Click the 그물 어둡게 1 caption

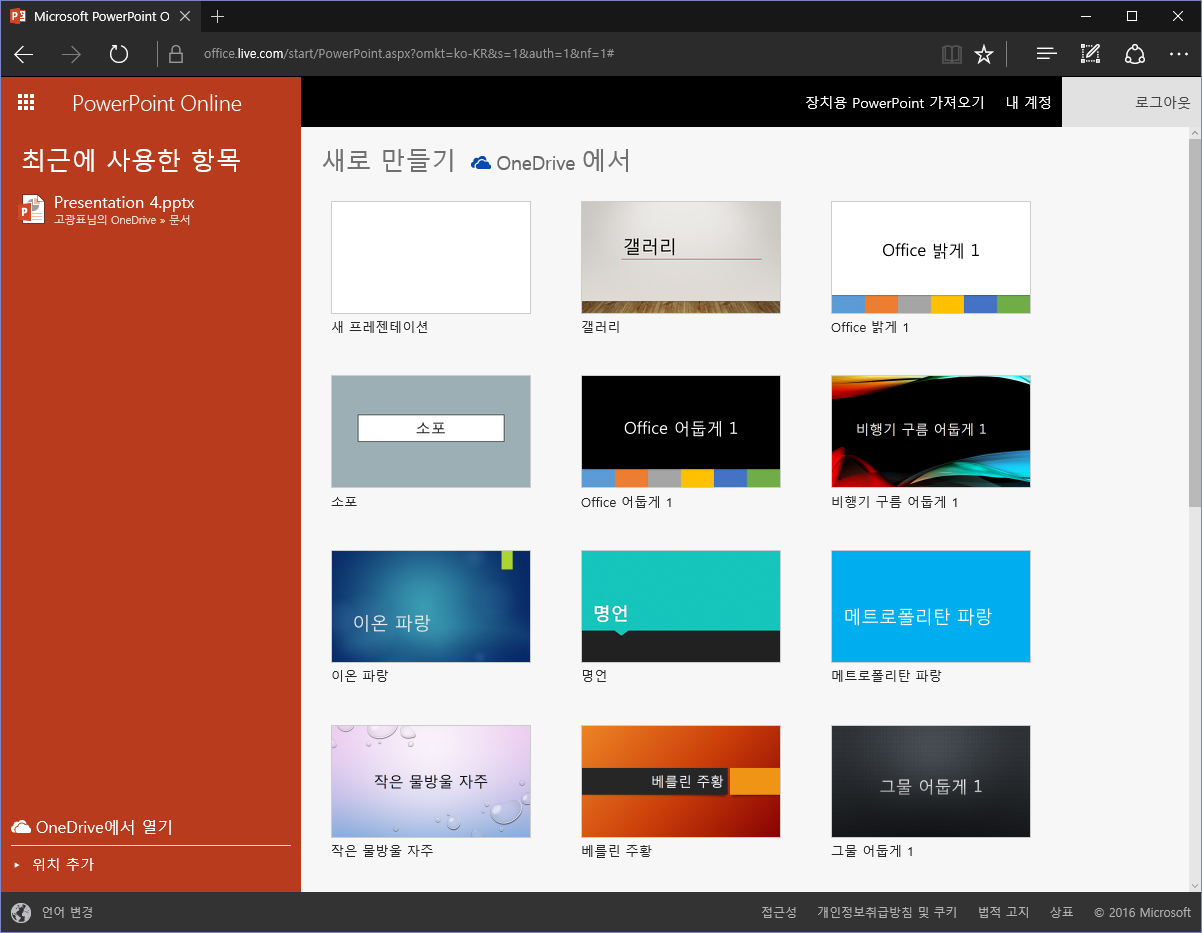click(873, 851)
